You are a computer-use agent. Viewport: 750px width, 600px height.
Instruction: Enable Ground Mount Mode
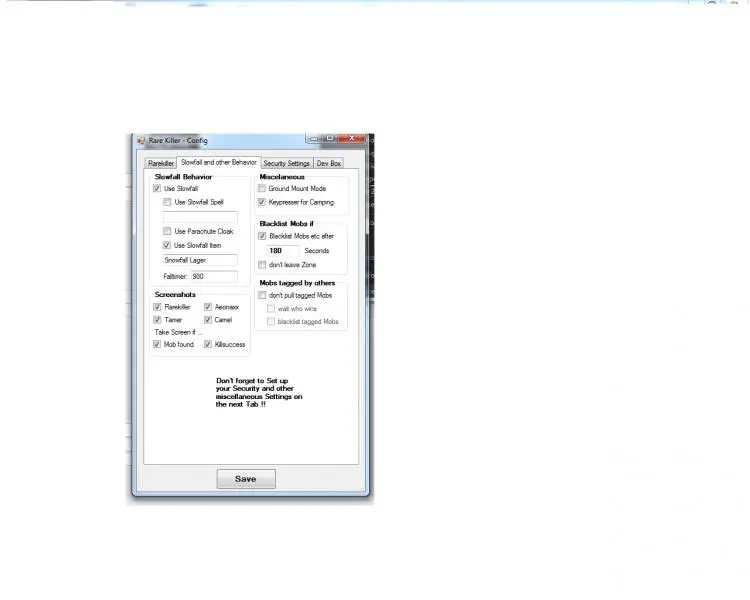[x=262, y=188]
